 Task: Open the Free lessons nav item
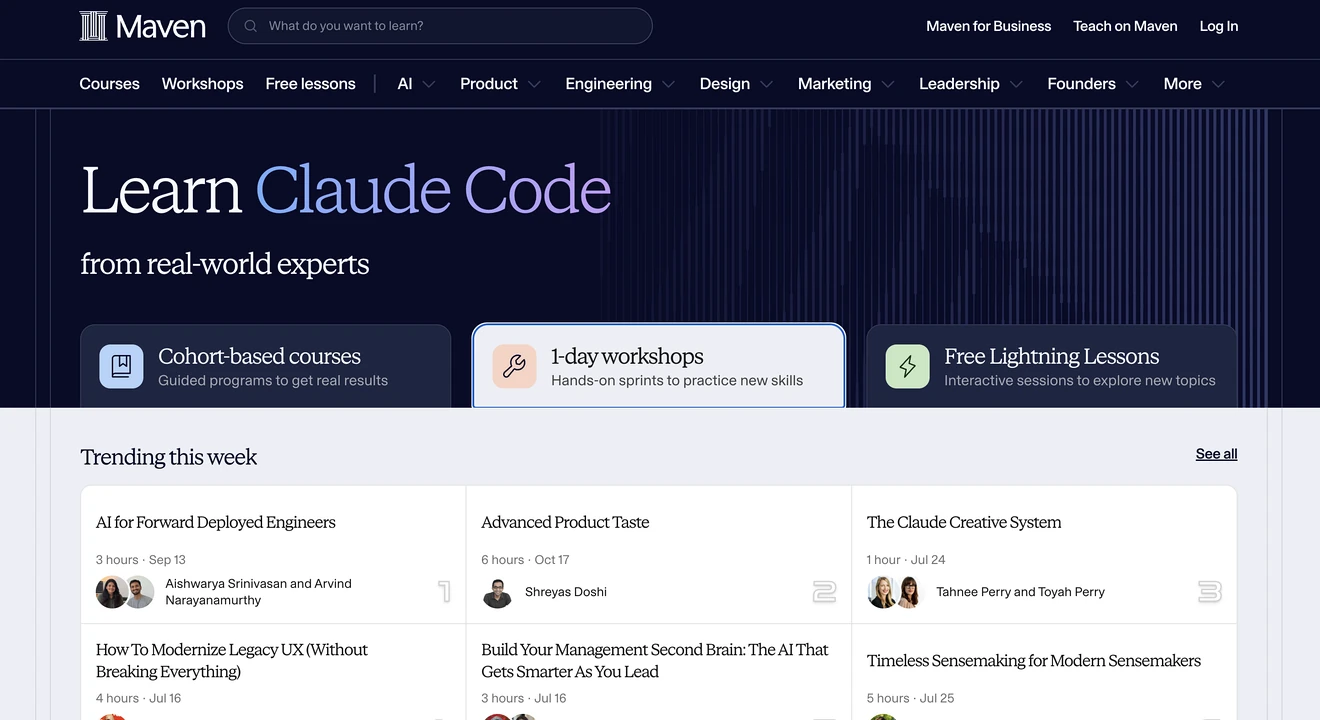(311, 84)
